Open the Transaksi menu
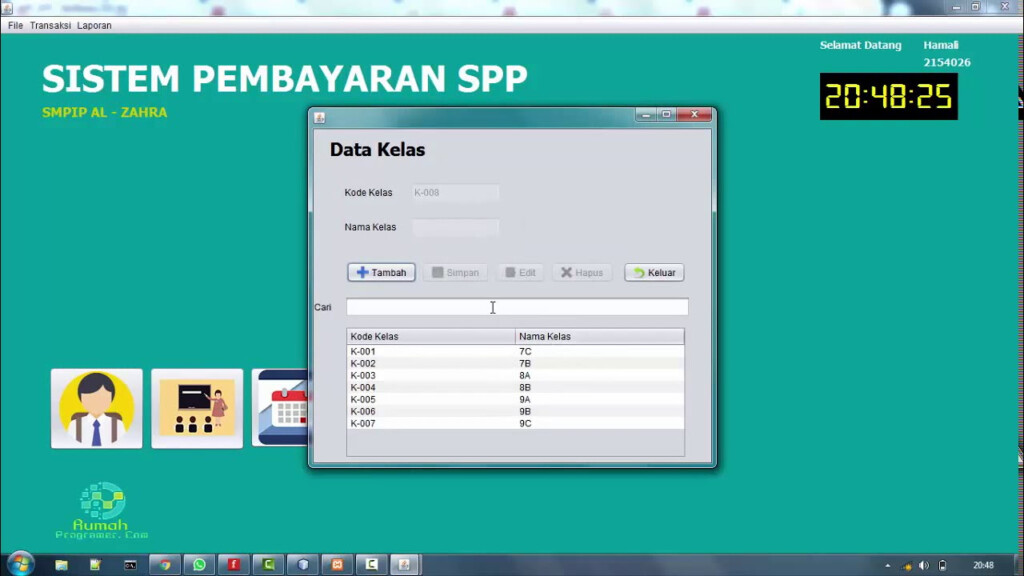This screenshot has width=1024, height=576. [x=50, y=25]
